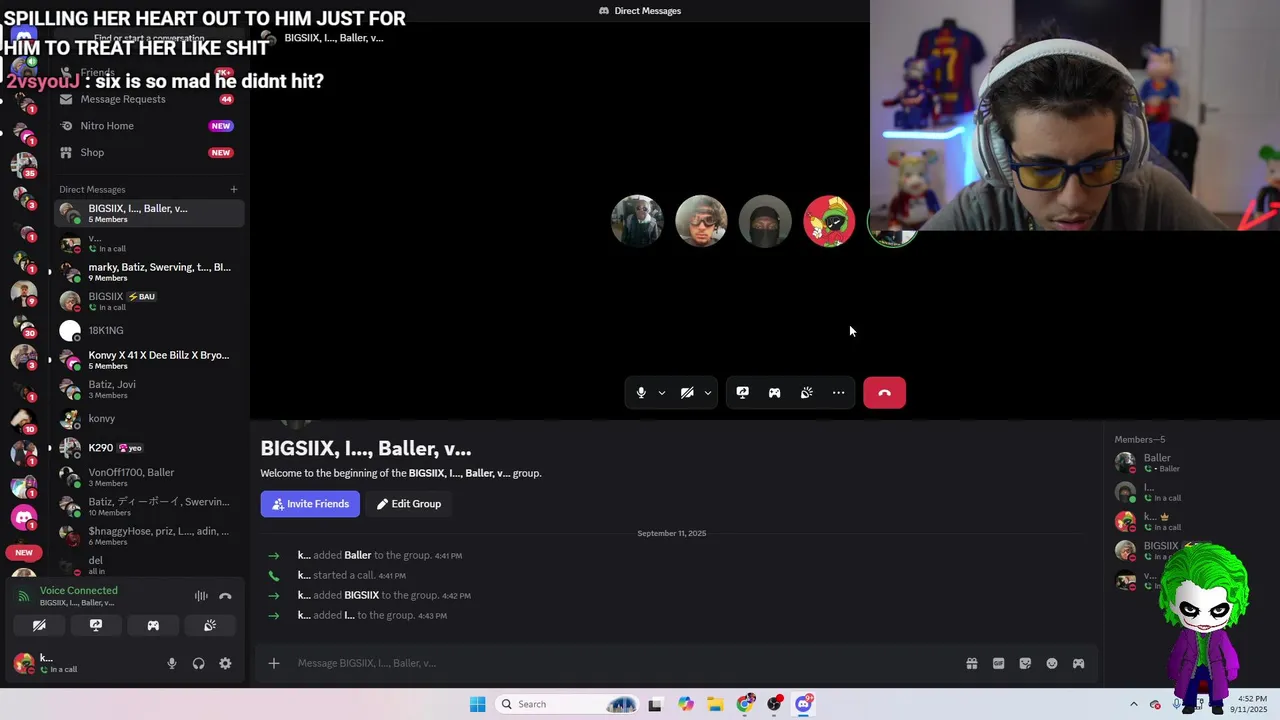
Task: Open the konvy direct message
Action: 148,418
